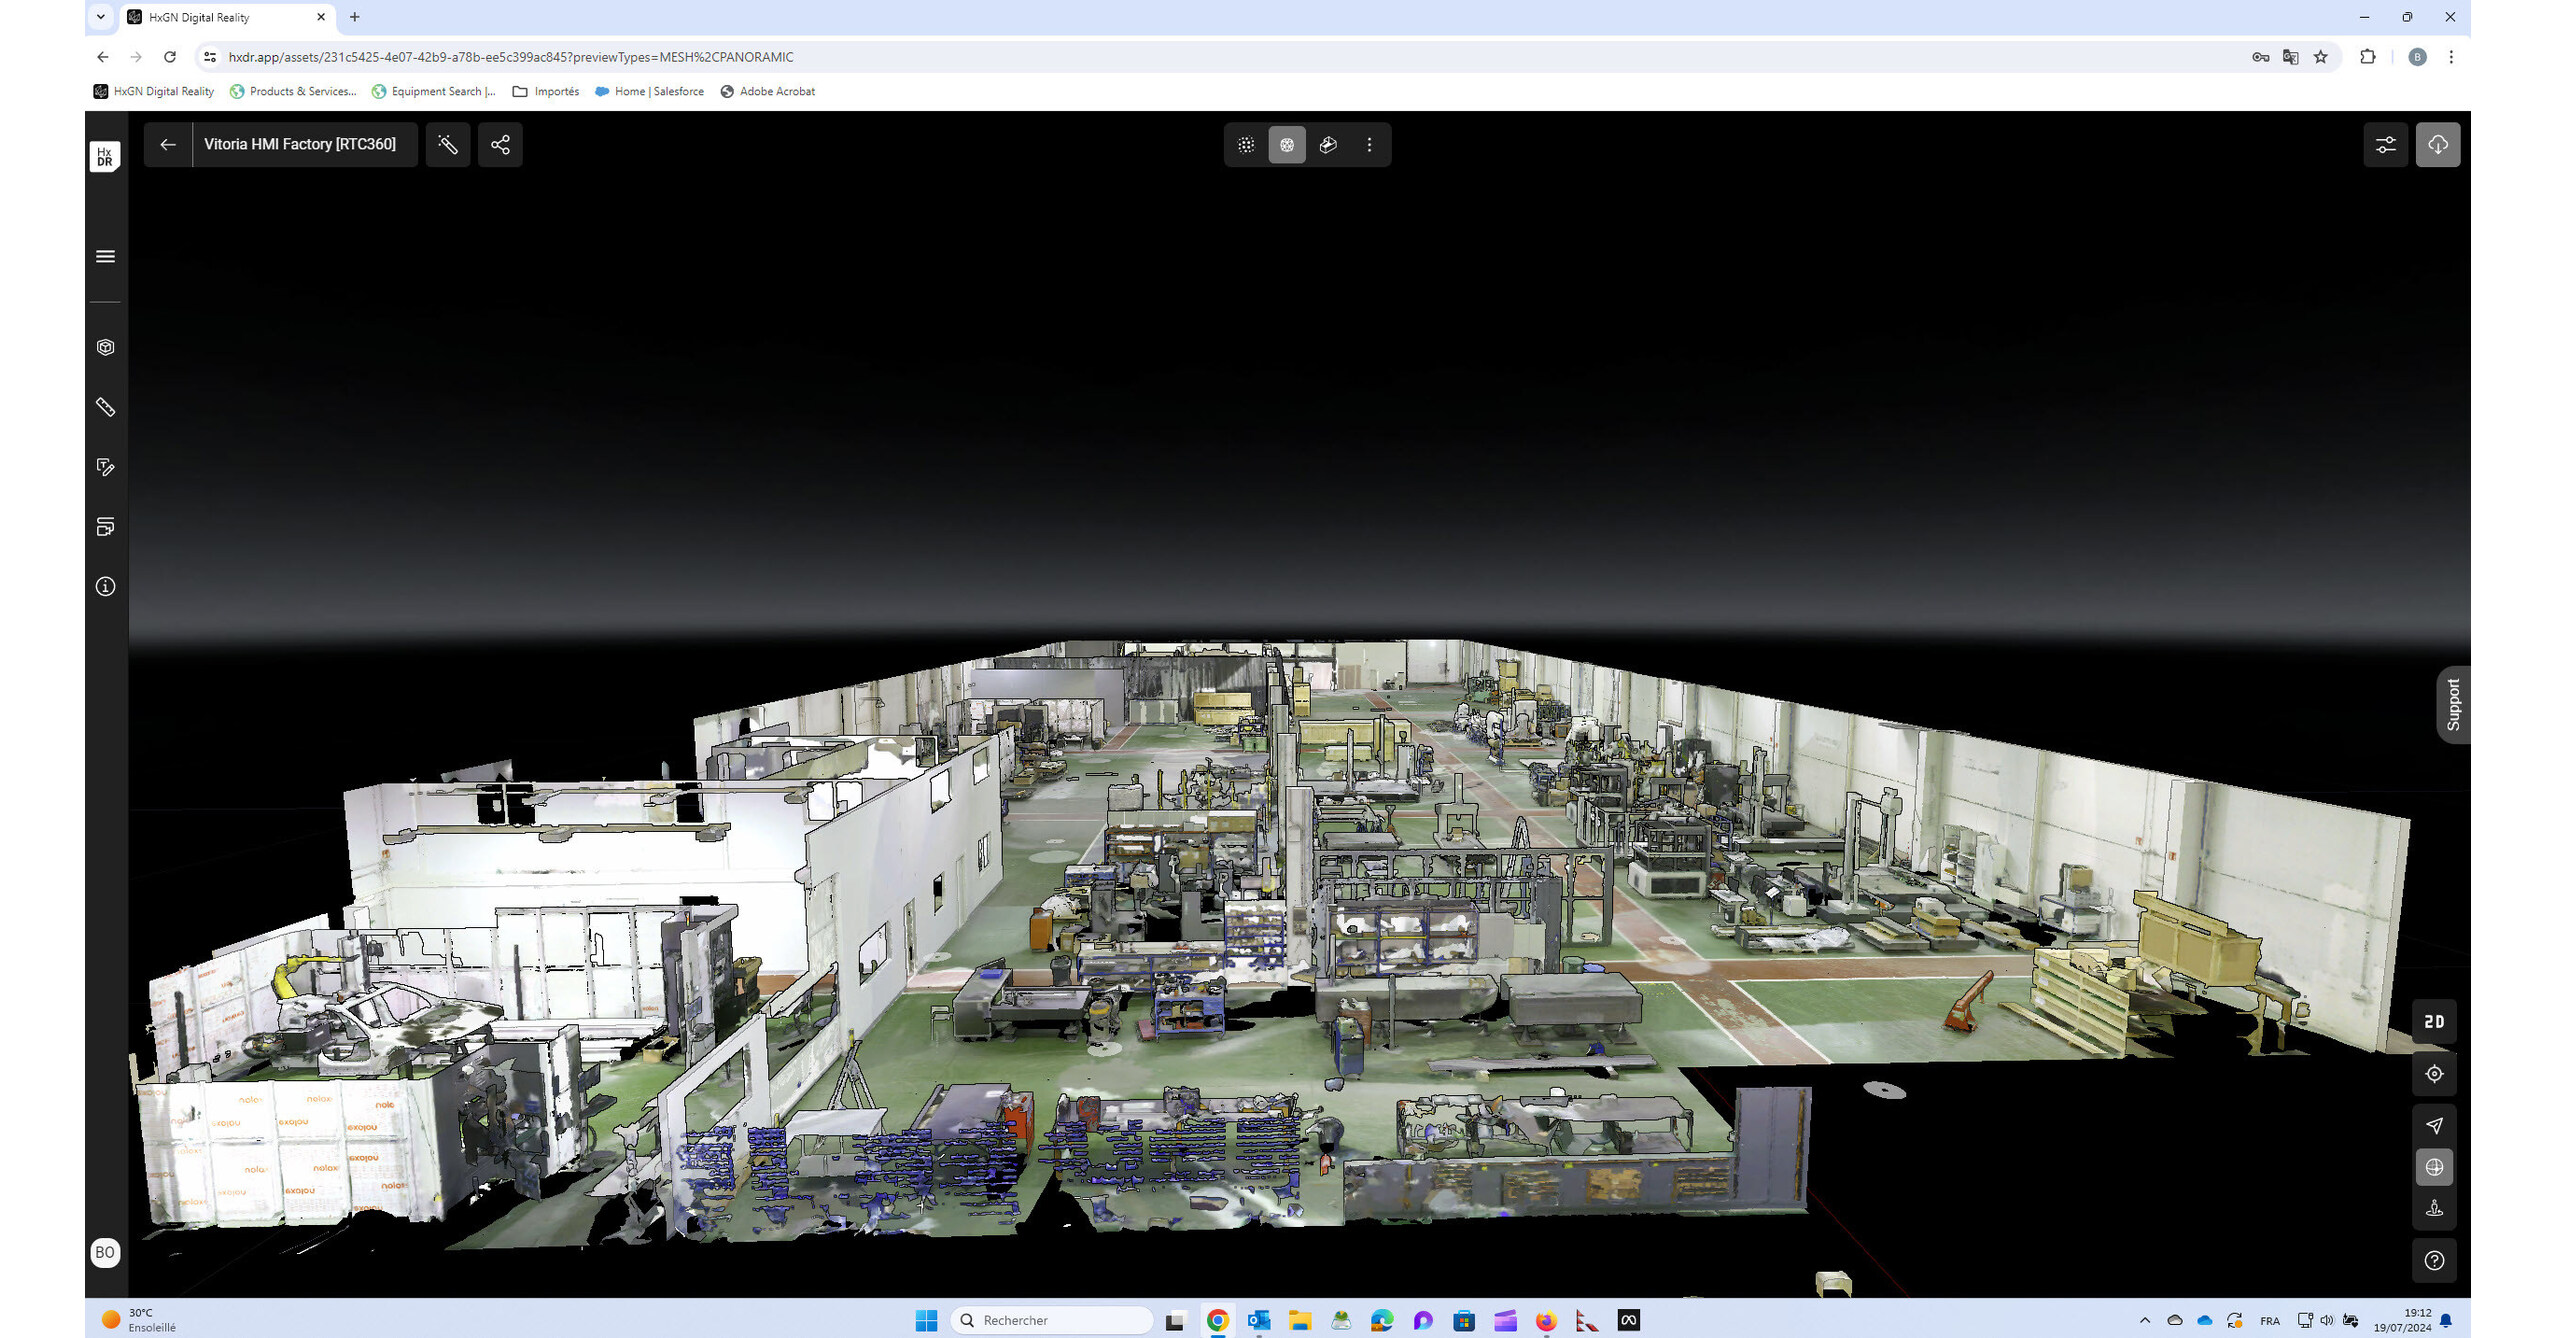
Task: Select the point cloud preview mode
Action: point(1245,145)
